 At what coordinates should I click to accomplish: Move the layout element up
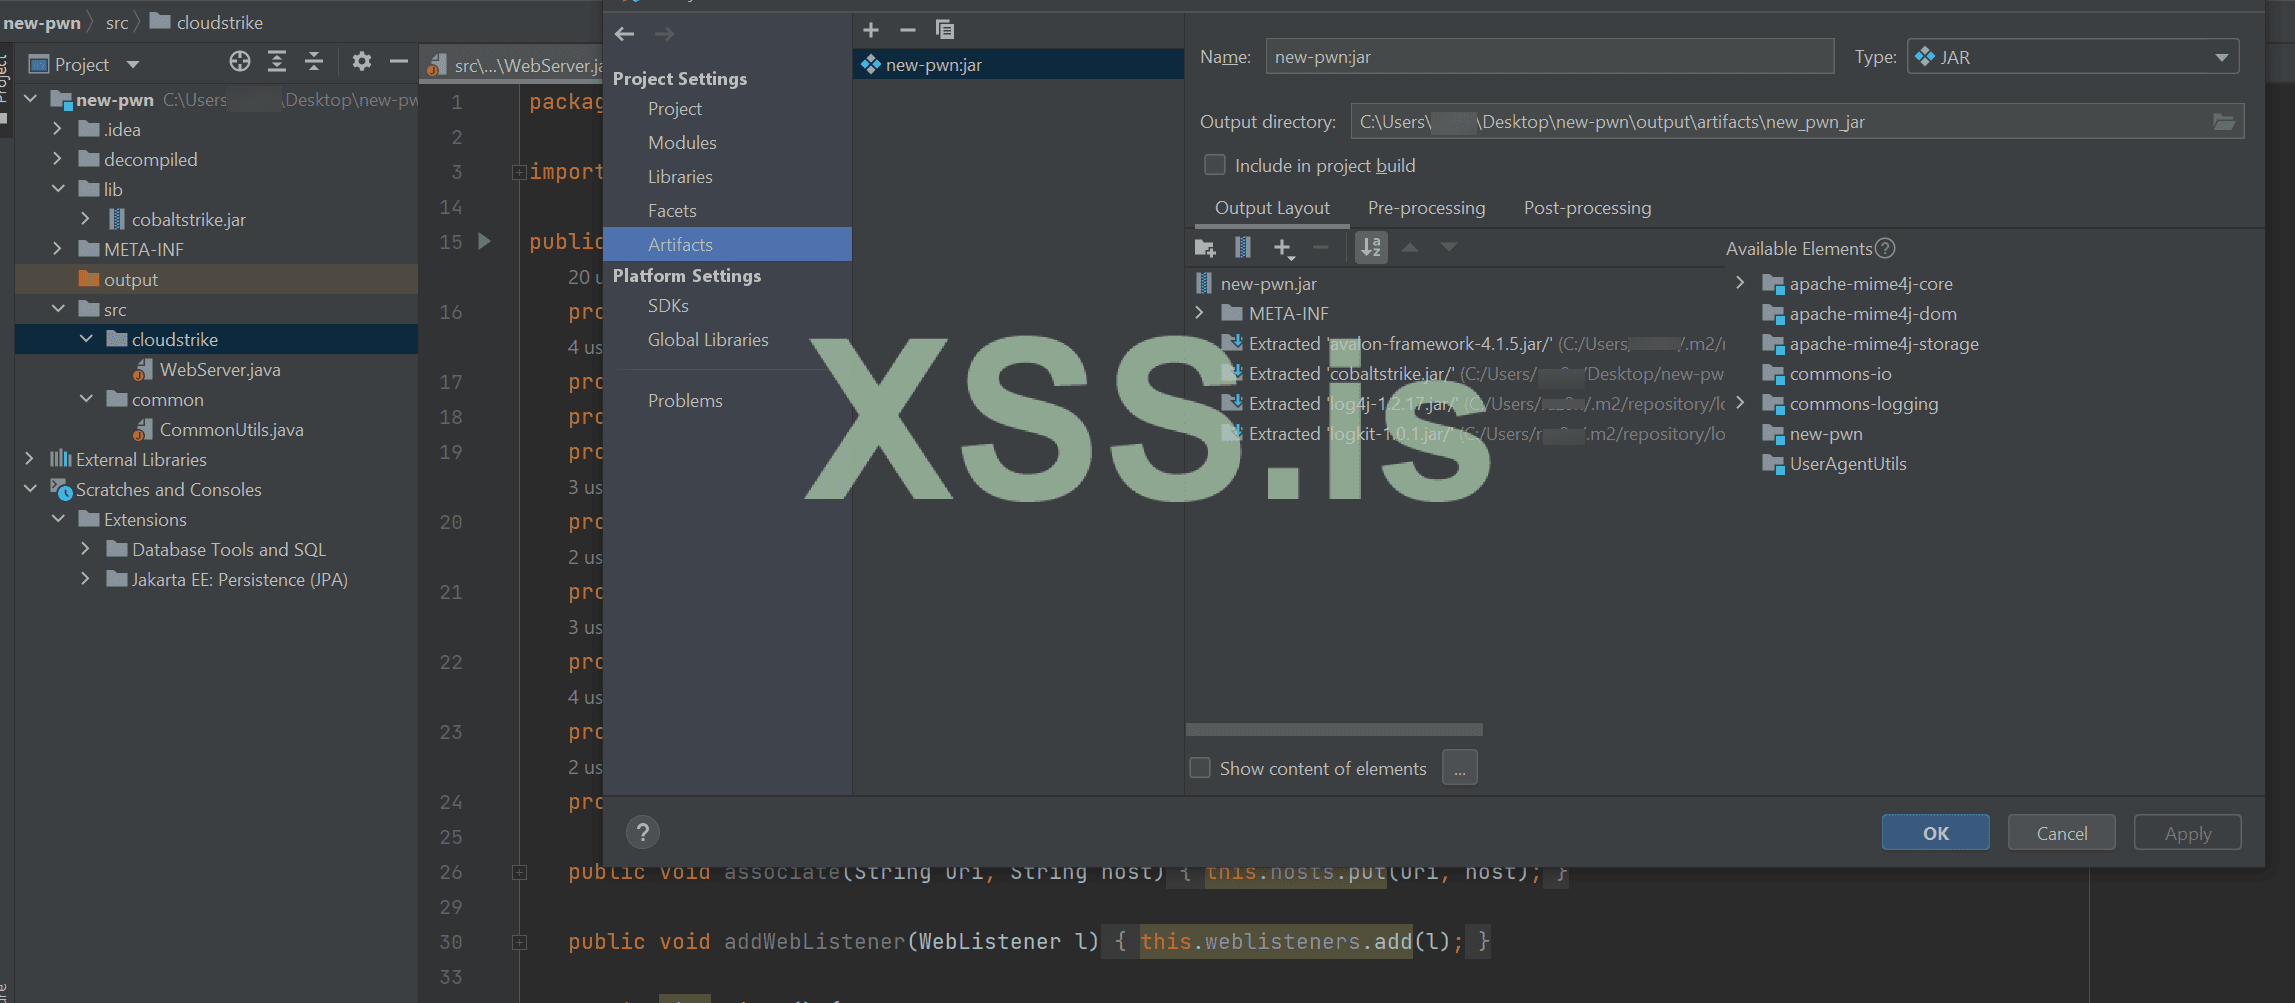[x=1410, y=248]
